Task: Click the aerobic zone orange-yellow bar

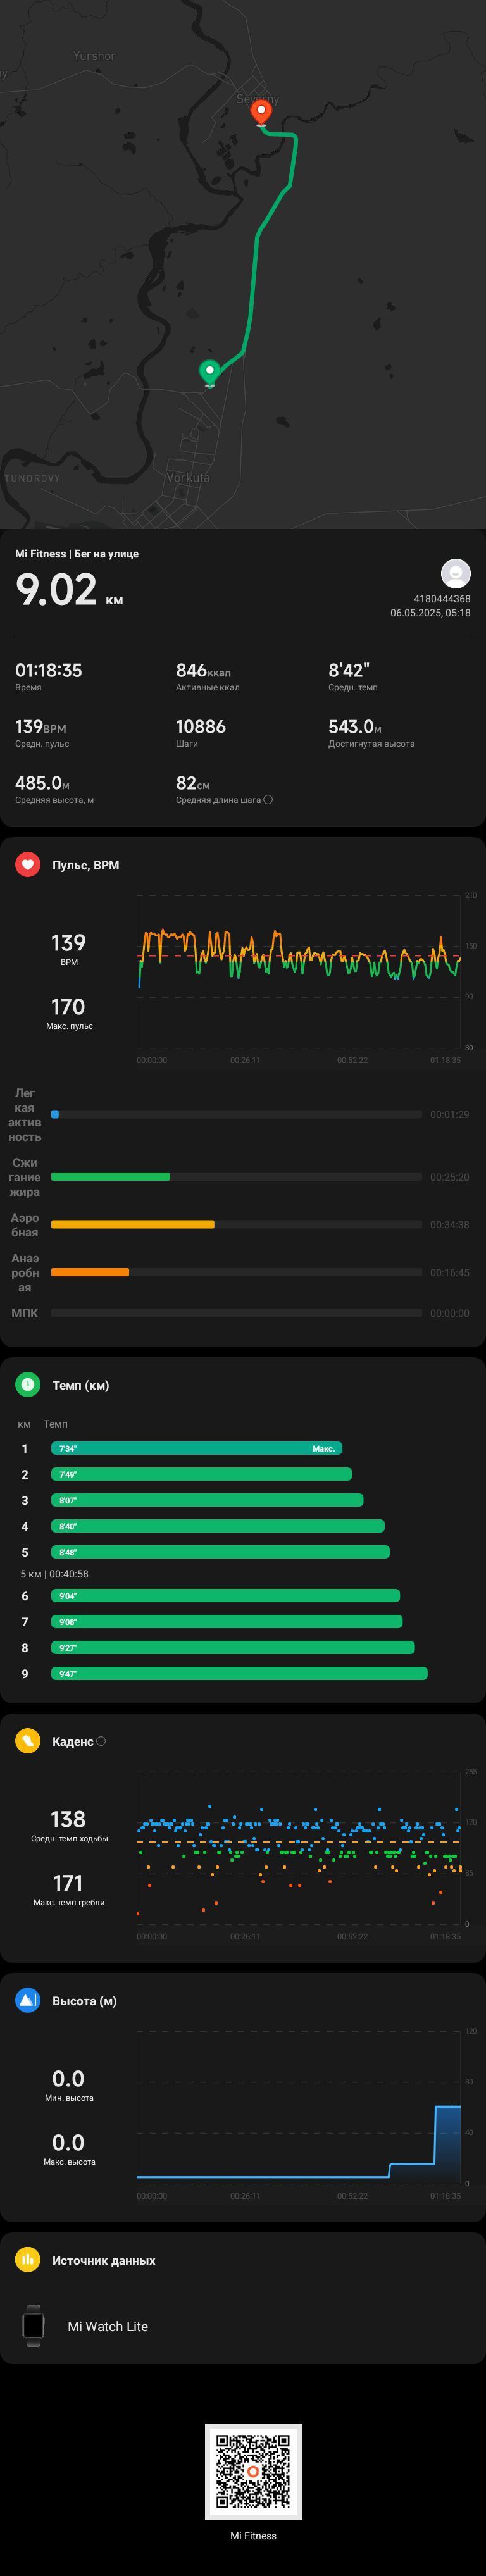Action: [133, 1225]
